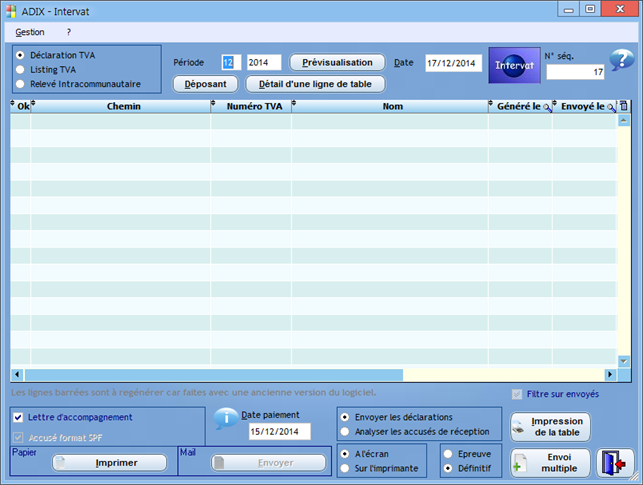Viewport: 643px width, 485px height.
Task: Click magnifier icon in Généré le header
Action: (547, 107)
